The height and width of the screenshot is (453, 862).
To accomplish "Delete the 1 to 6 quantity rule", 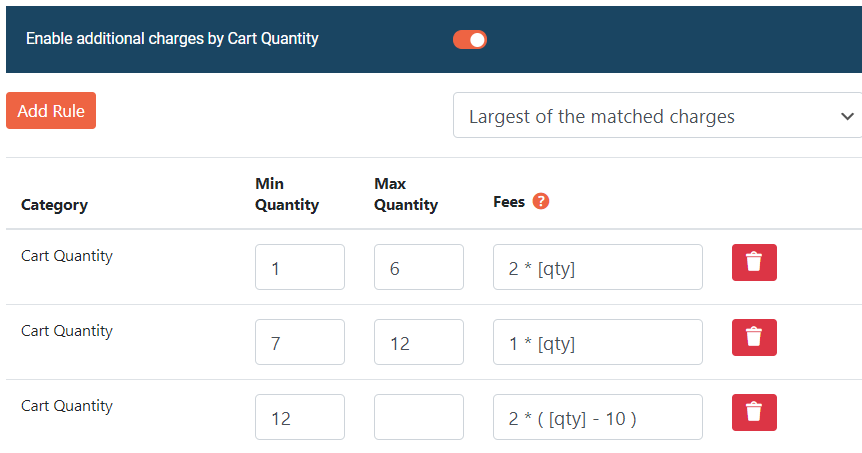I will pyautogui.click(x=754, y=262).
